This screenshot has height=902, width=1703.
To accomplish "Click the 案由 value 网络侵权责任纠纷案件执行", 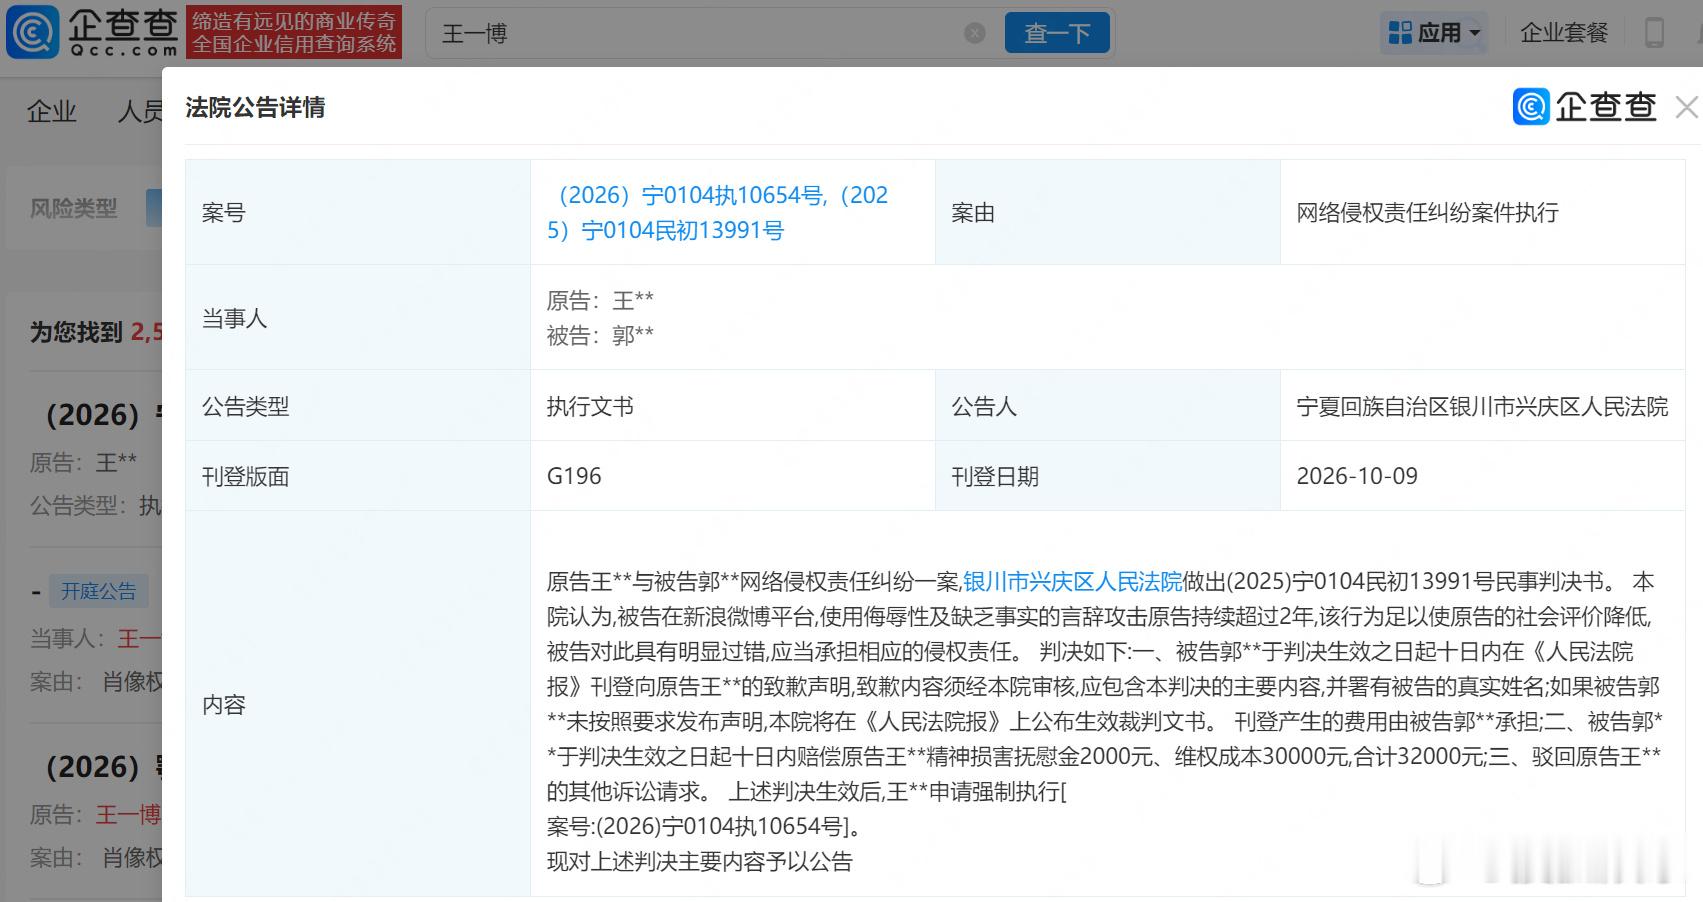I will (x=1427, y=212).
